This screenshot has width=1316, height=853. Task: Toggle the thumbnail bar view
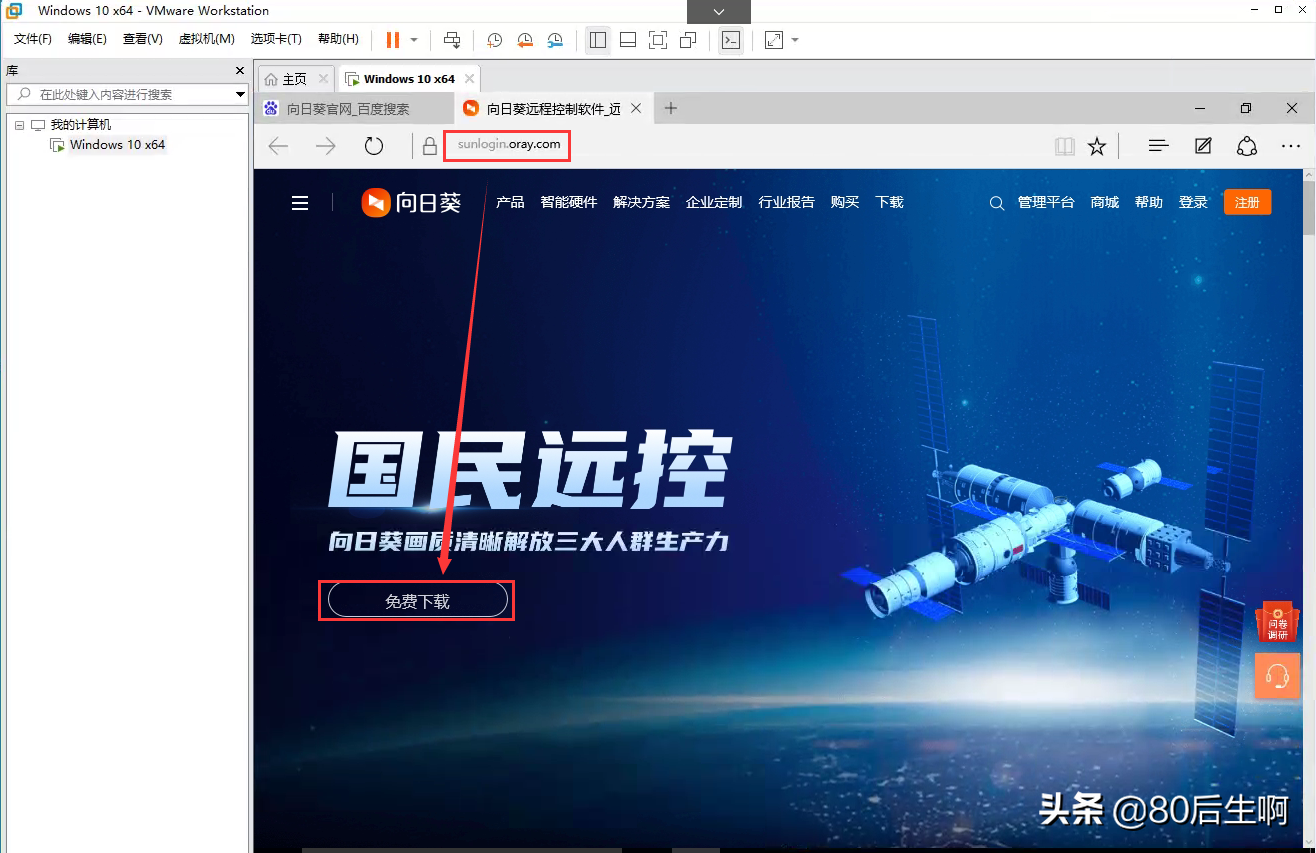[628, 40]
